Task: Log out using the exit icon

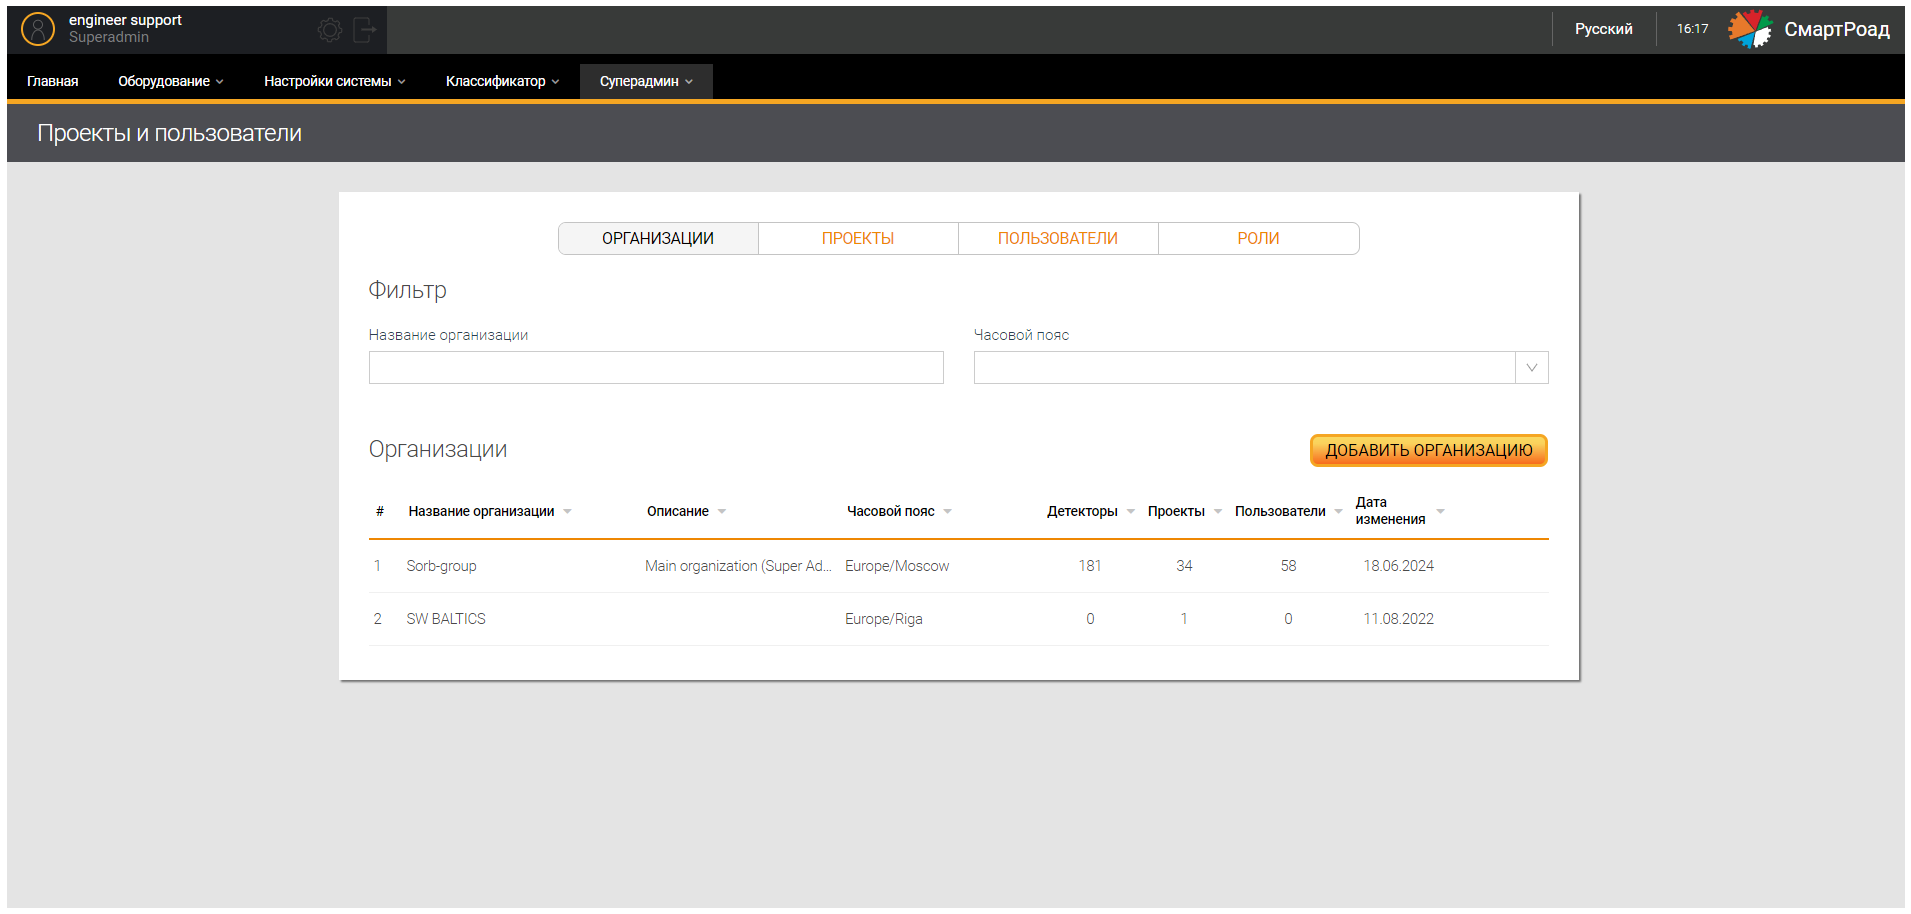Action: click(365, 30)
